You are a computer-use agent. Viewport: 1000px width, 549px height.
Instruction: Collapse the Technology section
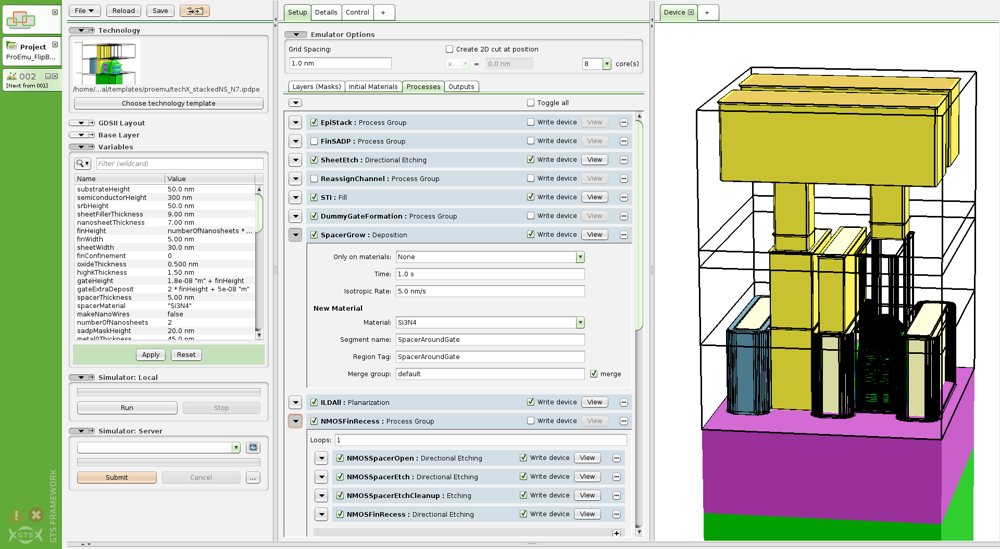(x=82, y=30)
